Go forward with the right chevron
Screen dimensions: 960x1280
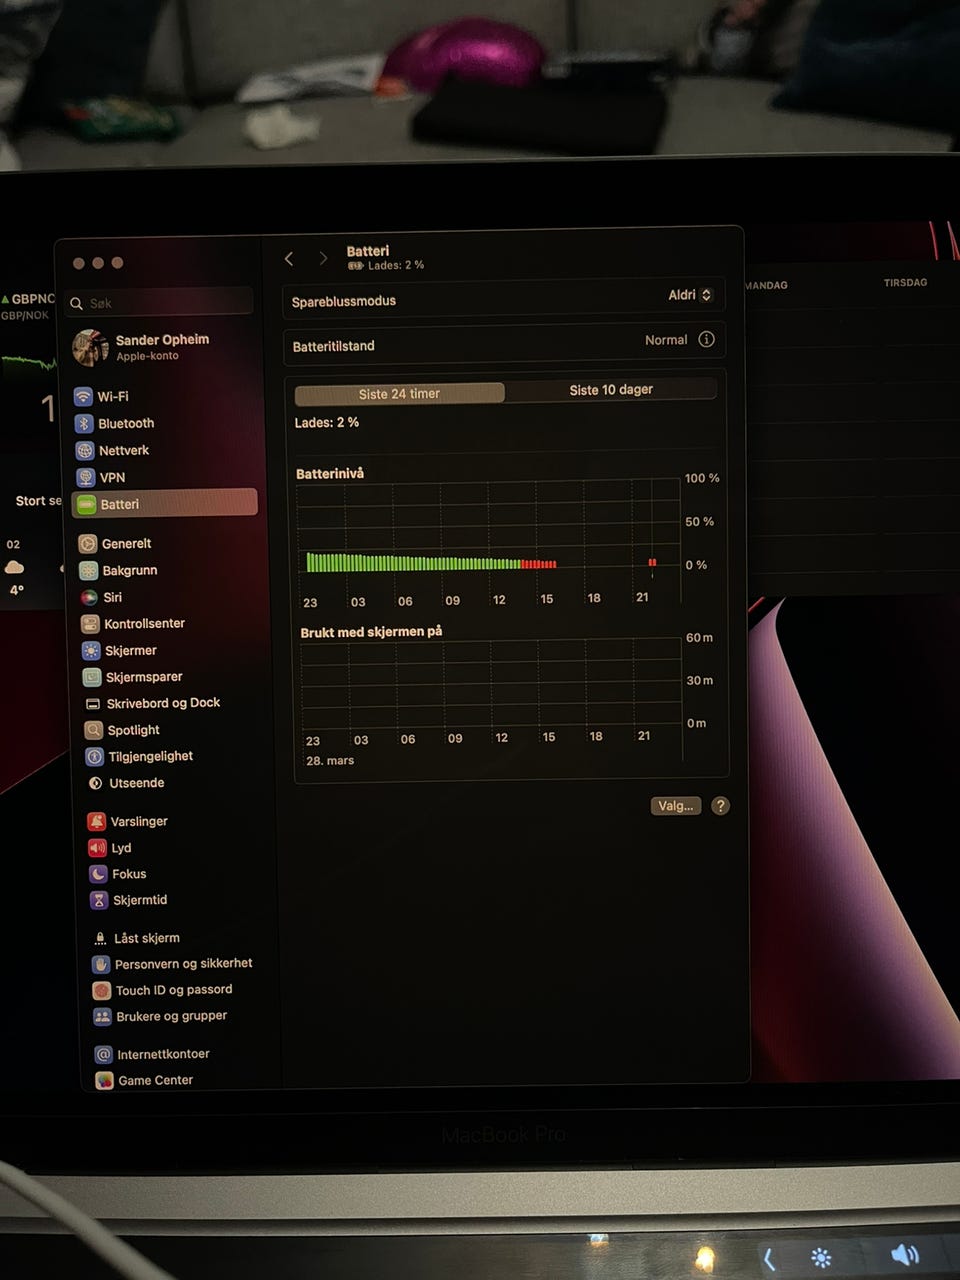[323, 258]
